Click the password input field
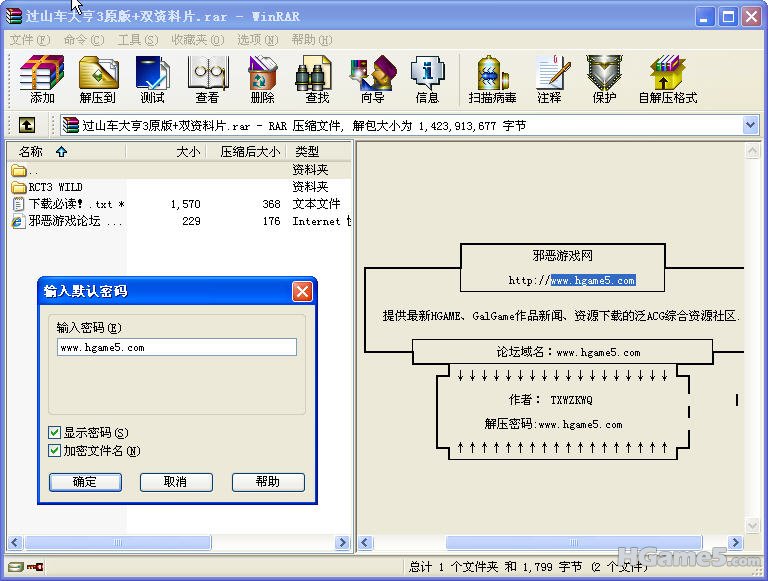Viewport: 768px width, 581px height. coord(176,347)
